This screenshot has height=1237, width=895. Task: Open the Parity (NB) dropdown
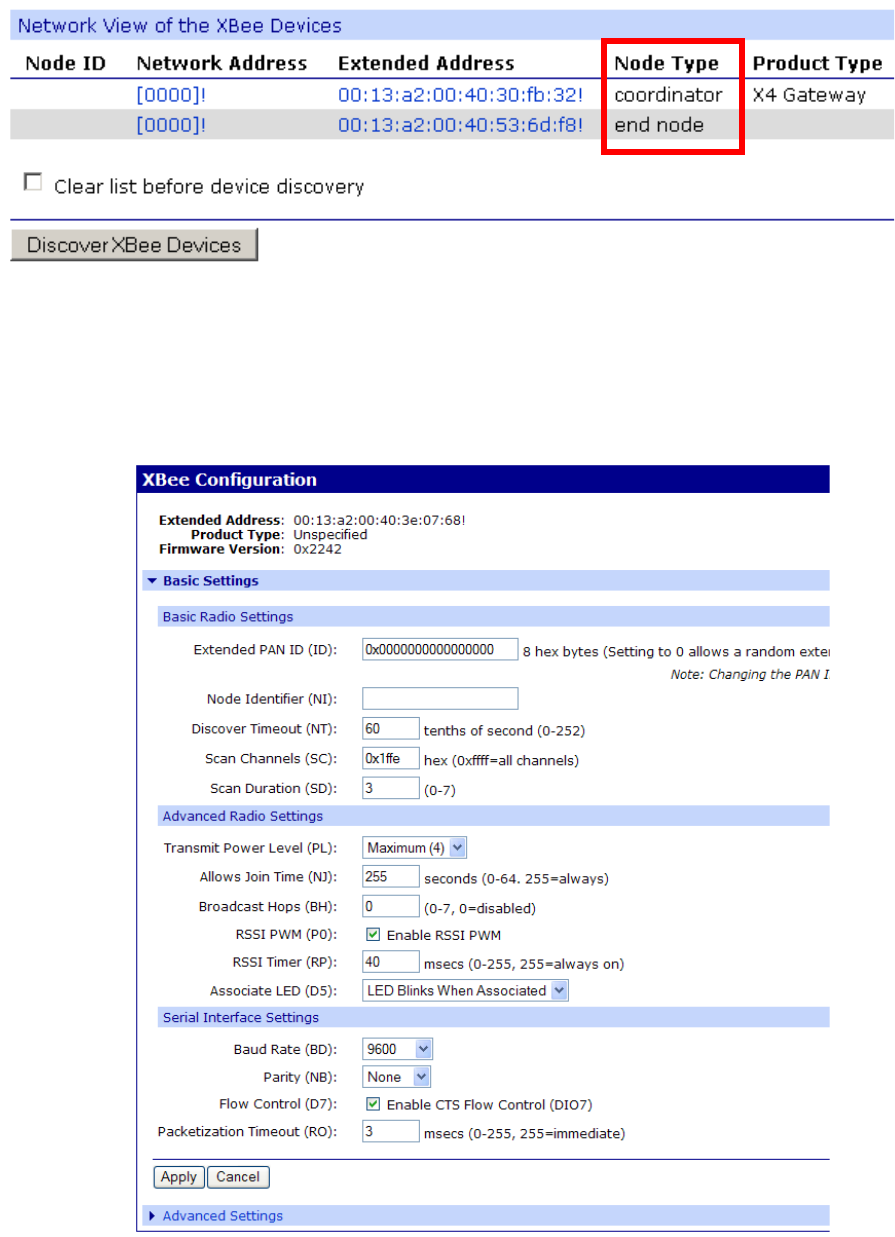point(397,1077)
